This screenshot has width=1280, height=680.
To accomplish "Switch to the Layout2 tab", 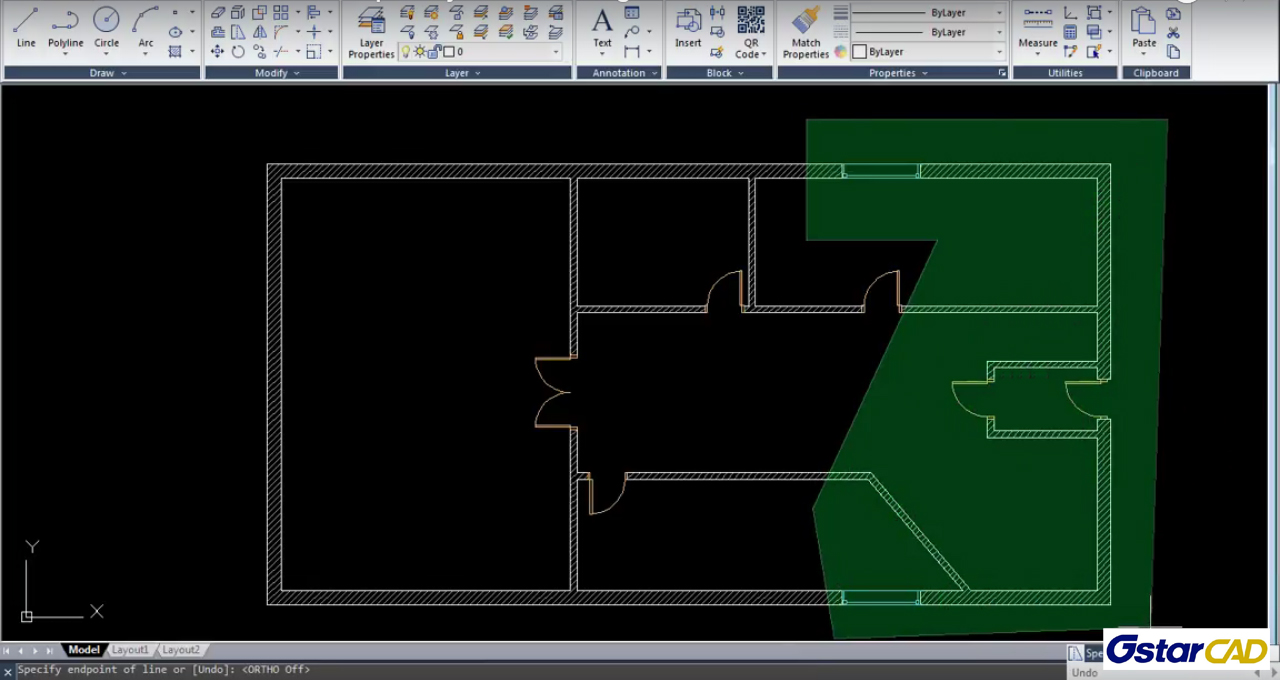I will (181, 650).
